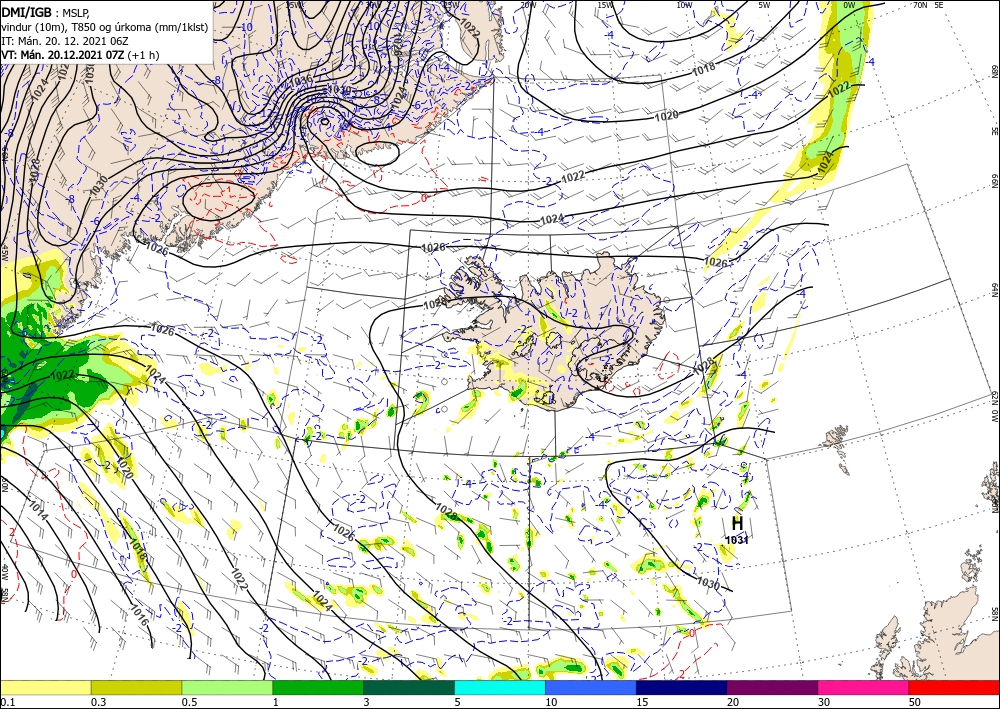Viewport: 1000px width, 709px height.
Task: Click the 70N latitude label
Action: (920, 4)
